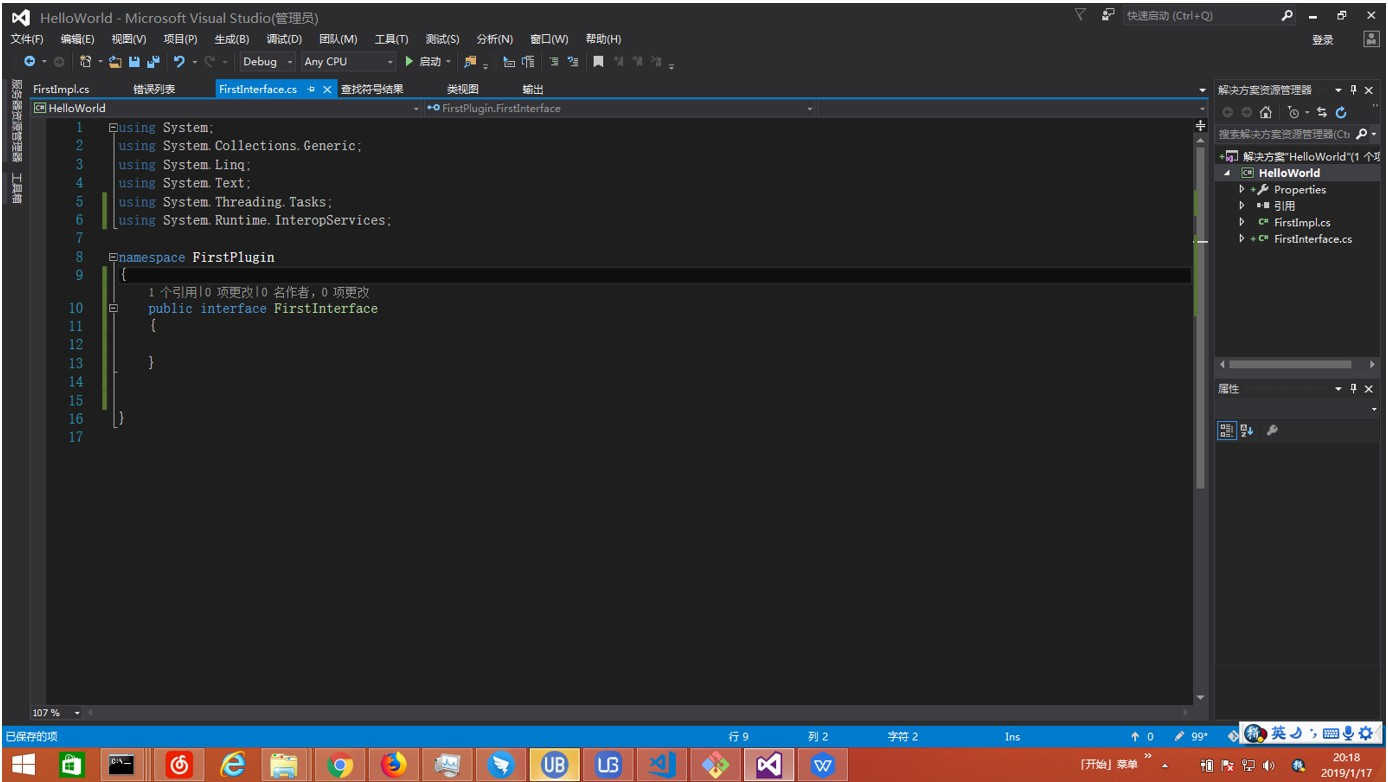Screen dimensions: 1388x782
Task: Auto-hide pin for the 属性 panel
Action: (x=1354, y=389)
